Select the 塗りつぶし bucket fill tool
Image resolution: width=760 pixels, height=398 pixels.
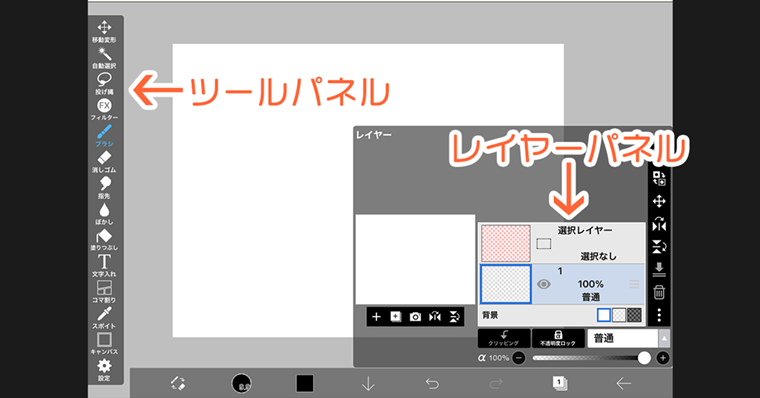click(104, 240)
